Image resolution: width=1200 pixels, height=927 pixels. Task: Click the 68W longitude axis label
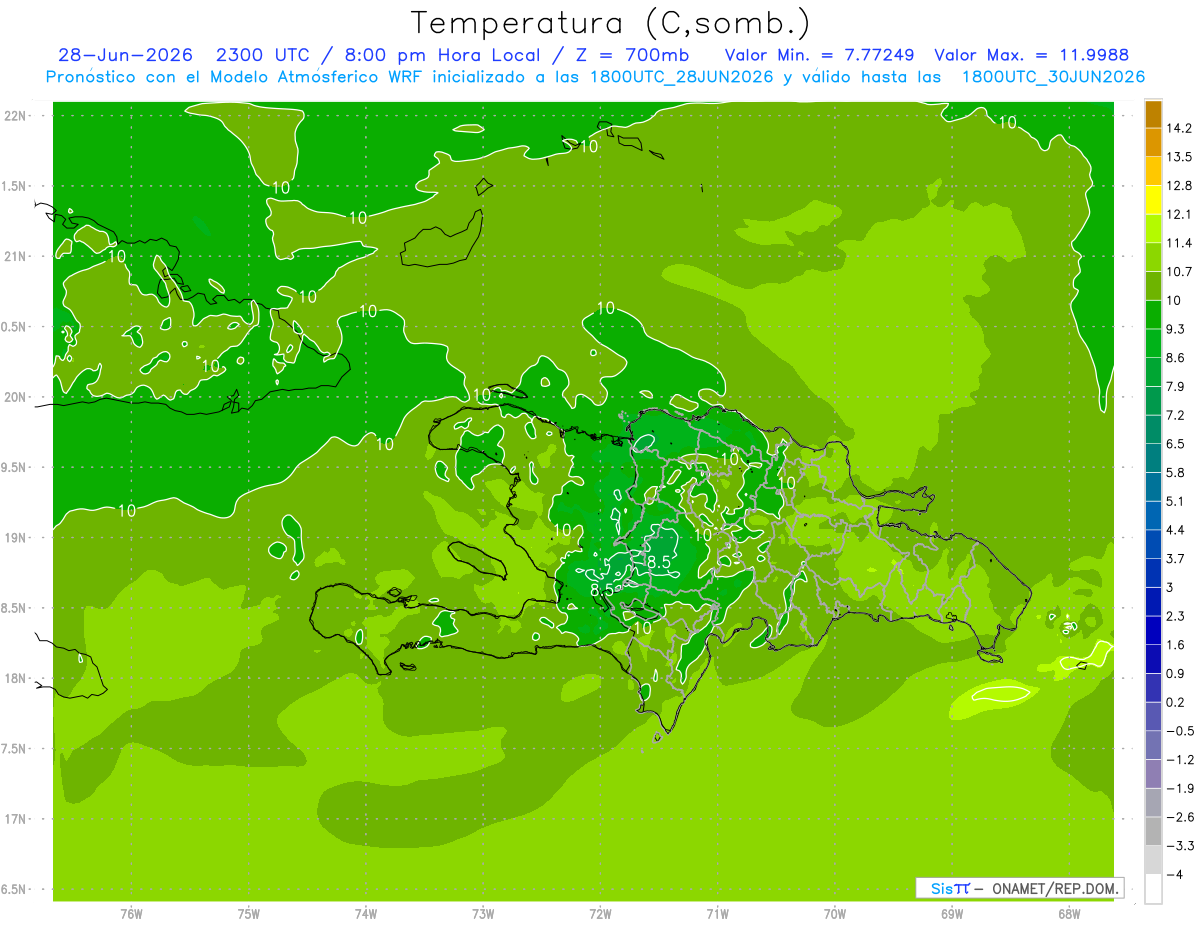pyautogui.click(x=1068, y=914)
